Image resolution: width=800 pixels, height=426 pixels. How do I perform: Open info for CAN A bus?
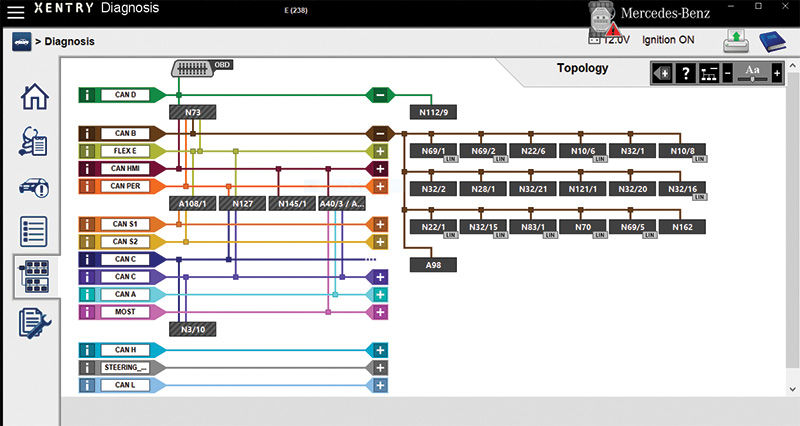click(x=87, y=294)
